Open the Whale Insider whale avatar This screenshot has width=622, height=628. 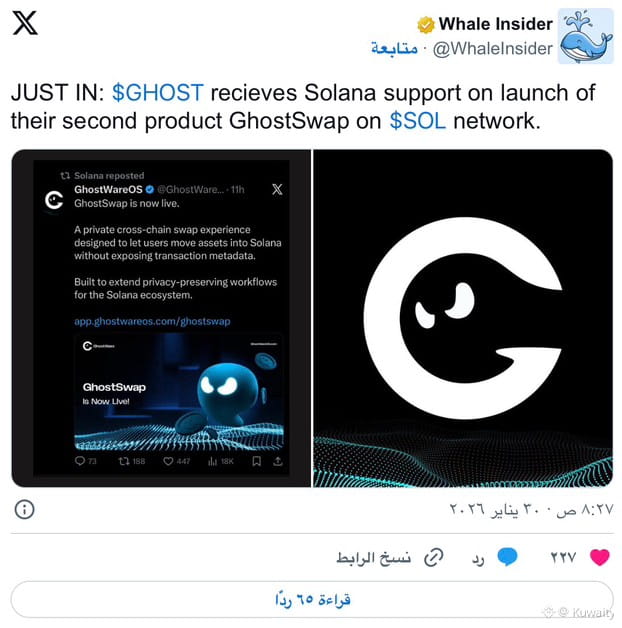(586, 36)
